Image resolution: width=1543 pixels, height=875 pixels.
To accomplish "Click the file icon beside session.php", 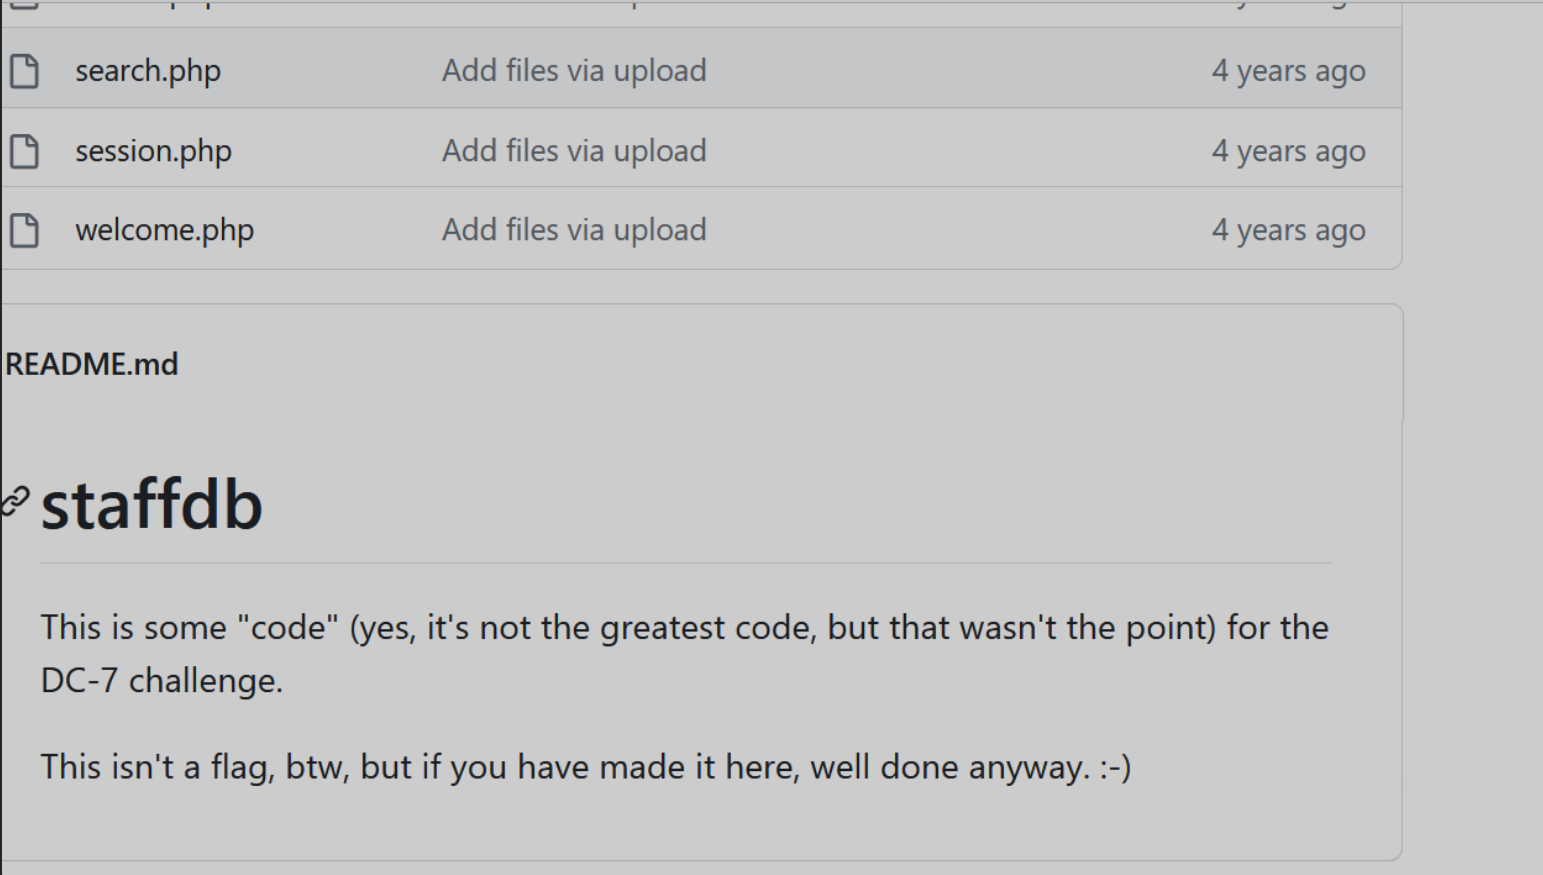I will 24,151.
